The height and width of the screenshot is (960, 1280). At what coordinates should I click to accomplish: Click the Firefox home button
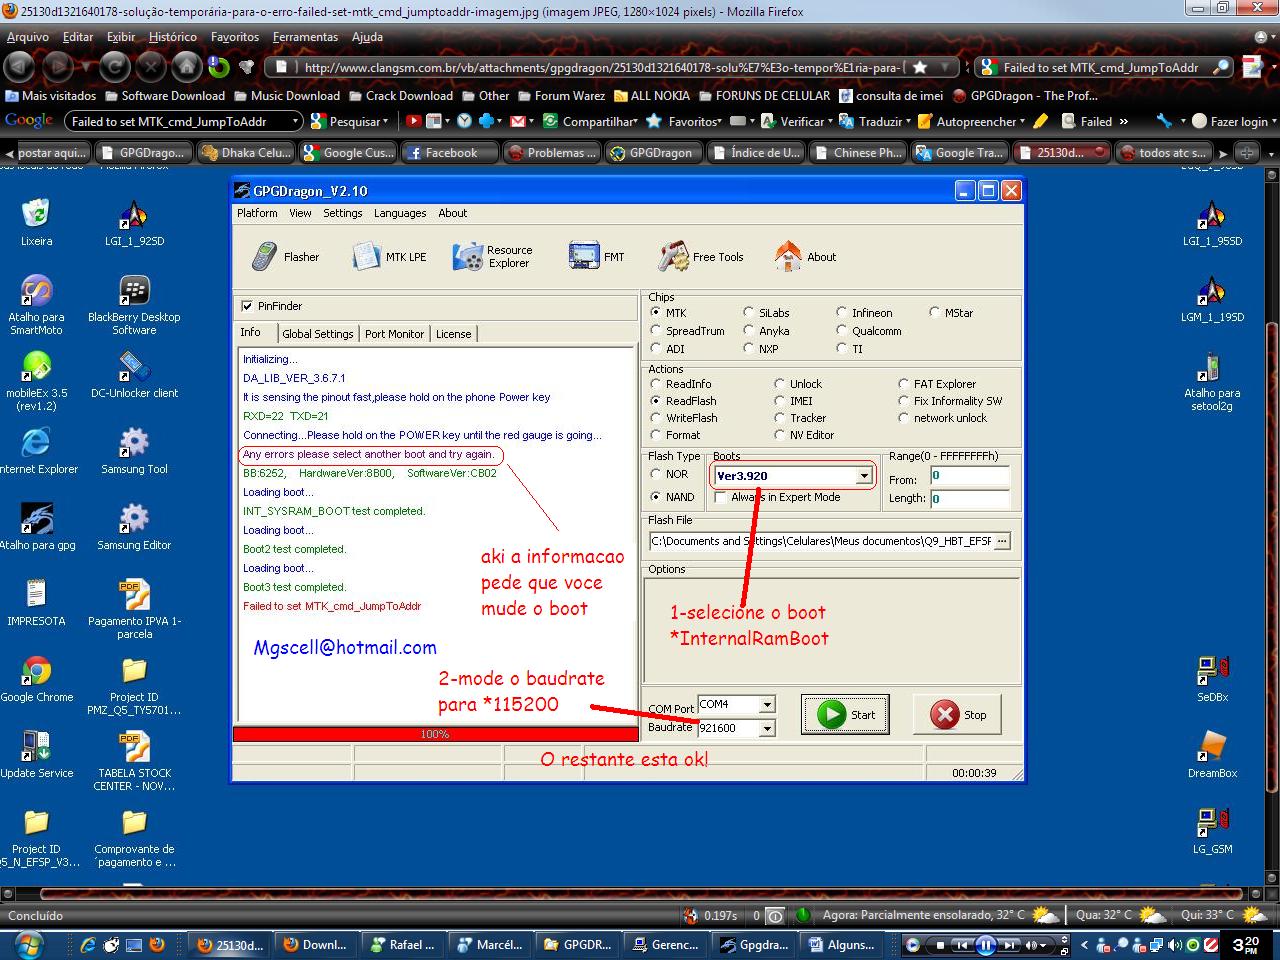point(186,67)
